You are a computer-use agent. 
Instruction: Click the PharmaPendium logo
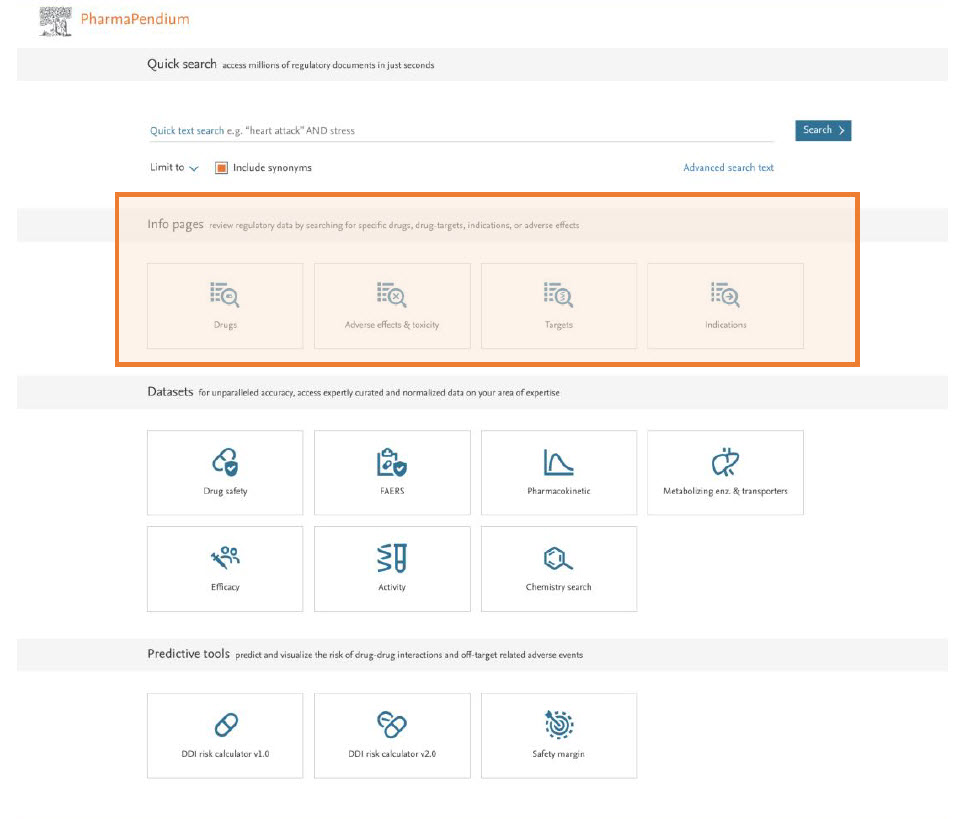pyautogui.click(x=113, y=20)
